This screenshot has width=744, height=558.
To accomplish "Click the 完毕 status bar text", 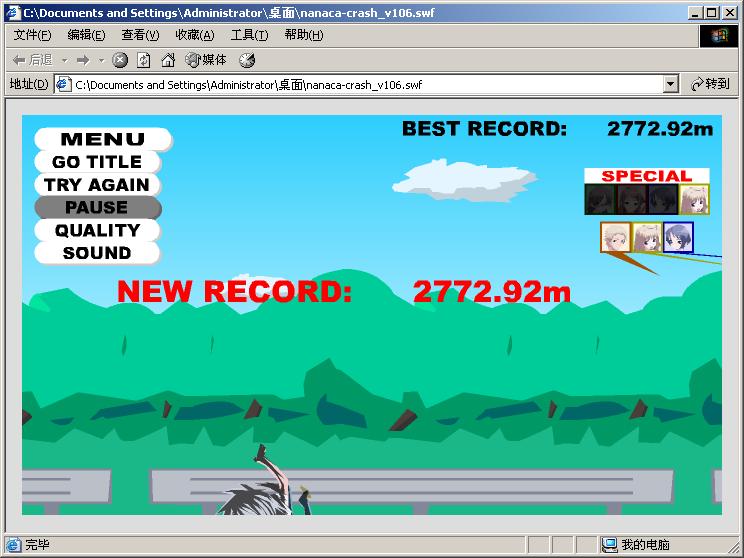I will [x=37, y=544].
